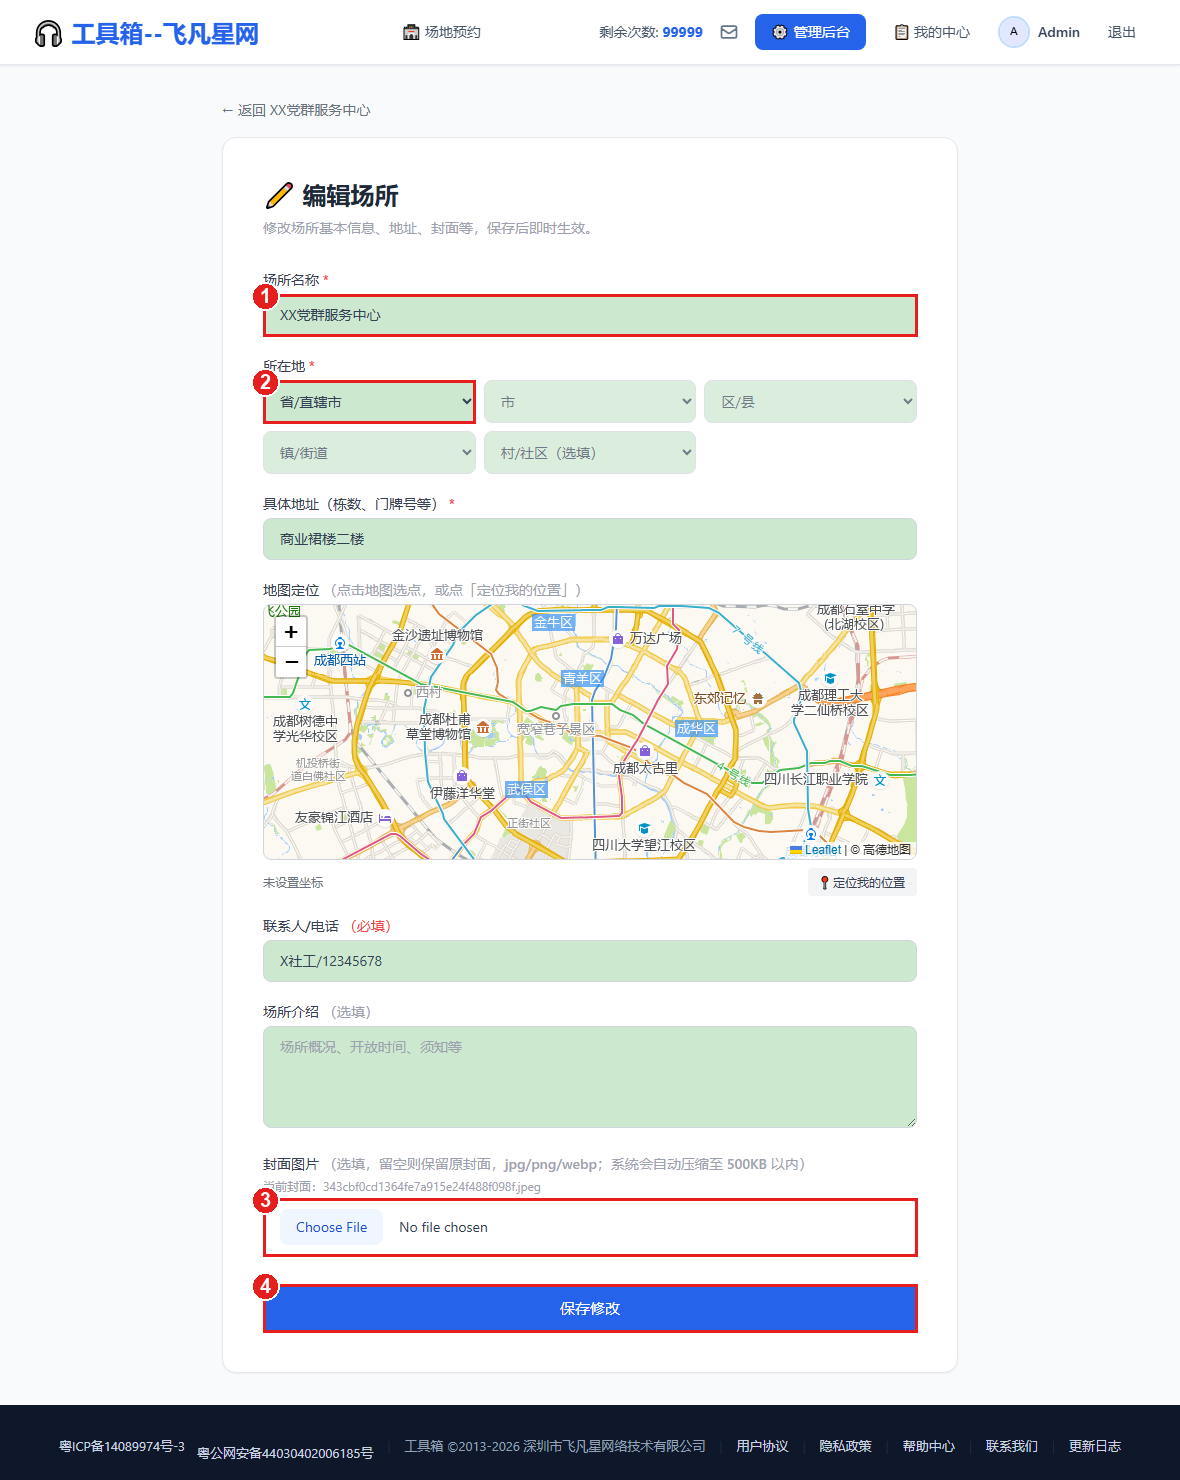The image size is (1180, 1480).
Task: Click the 场所名称 input field
Action: [x=590, y=315]
